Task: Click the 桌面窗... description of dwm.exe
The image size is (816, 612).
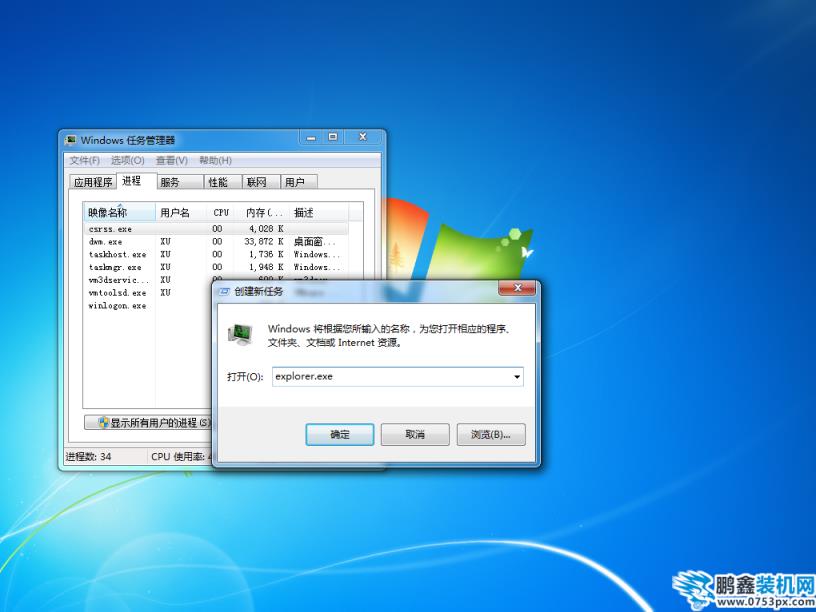Action: (315, 241)
